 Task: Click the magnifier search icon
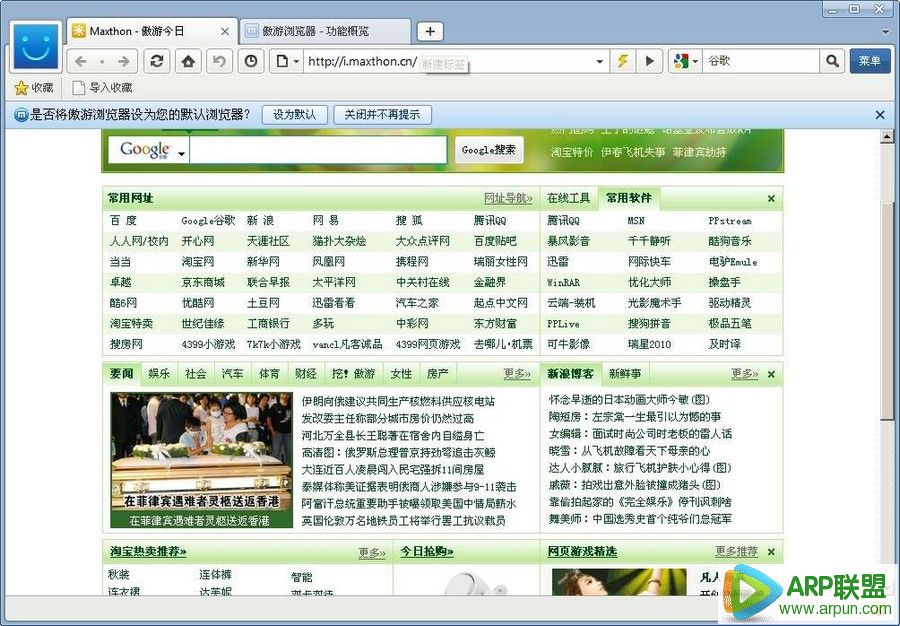(x=832, y=61)
